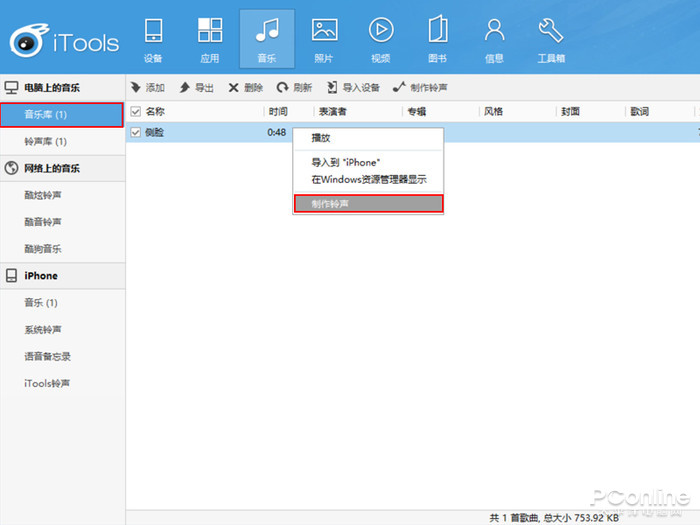Click the 封面 column header
Viewport: 700px width, 525px height.
(570, 112)
